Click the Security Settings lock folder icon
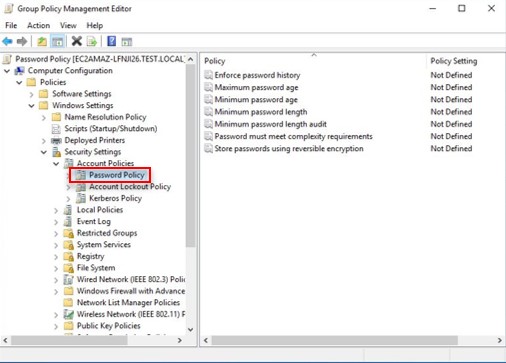Screen dimensions: 506x363 [56, 152]
